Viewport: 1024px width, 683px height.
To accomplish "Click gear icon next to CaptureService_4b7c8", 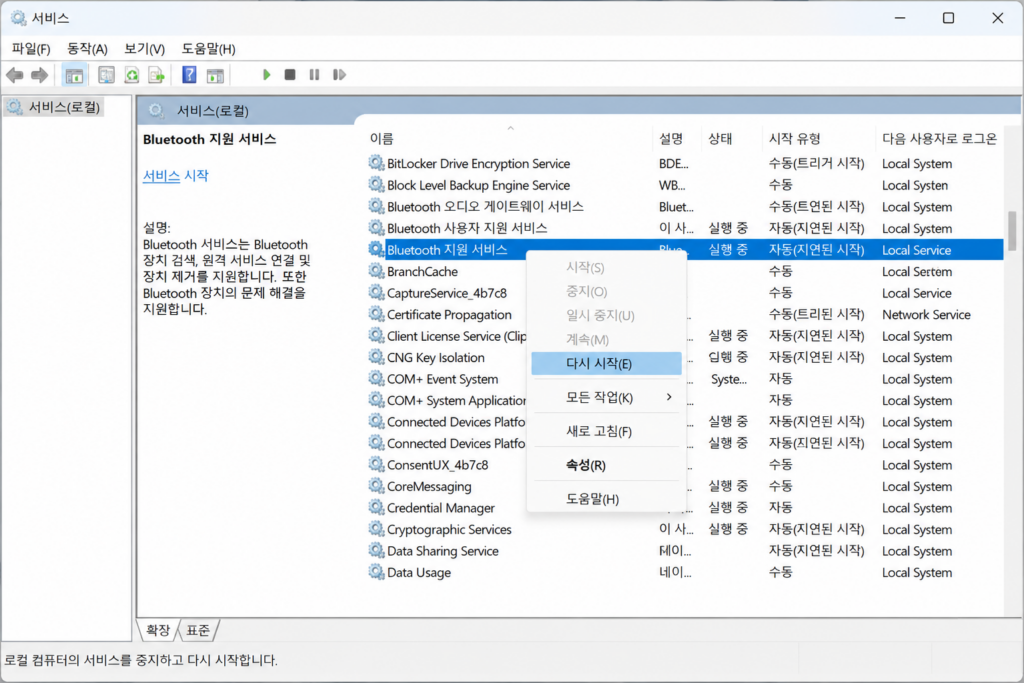I will click(376, 292).
